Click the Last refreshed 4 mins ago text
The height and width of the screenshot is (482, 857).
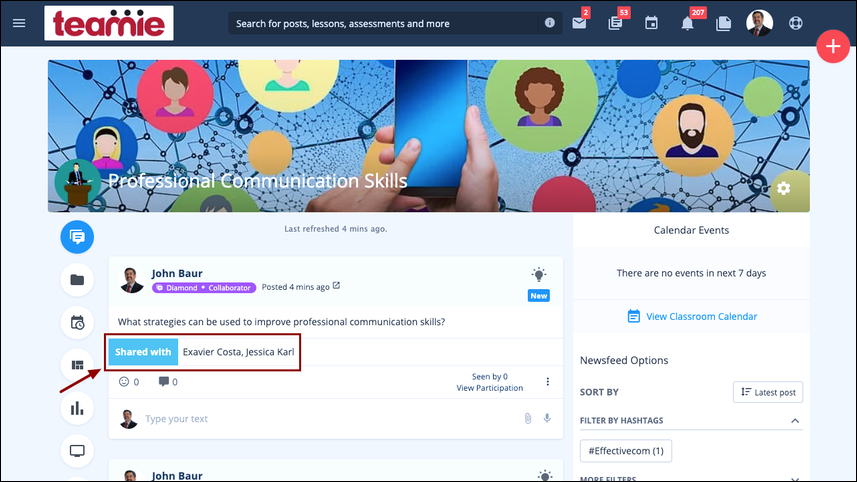[336, 229]
